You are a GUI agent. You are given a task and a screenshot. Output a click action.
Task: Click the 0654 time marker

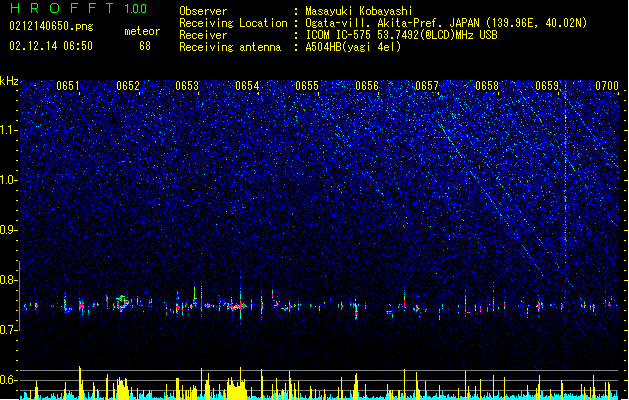click(247, 86)
